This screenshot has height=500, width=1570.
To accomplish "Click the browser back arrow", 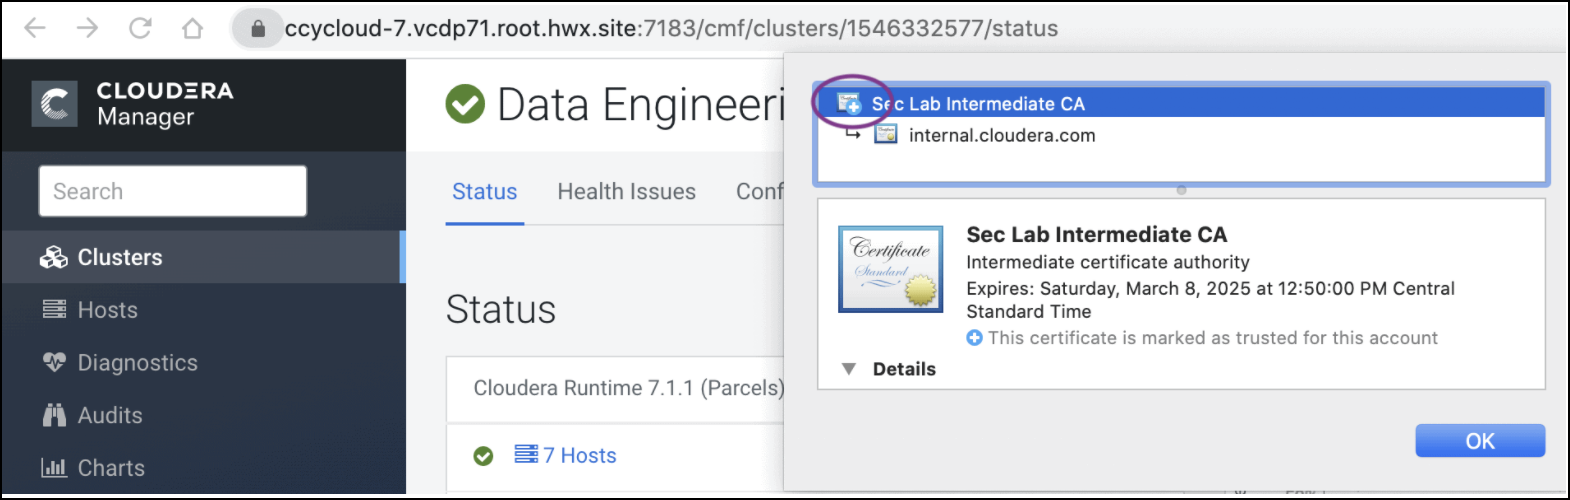I will 35,28.
